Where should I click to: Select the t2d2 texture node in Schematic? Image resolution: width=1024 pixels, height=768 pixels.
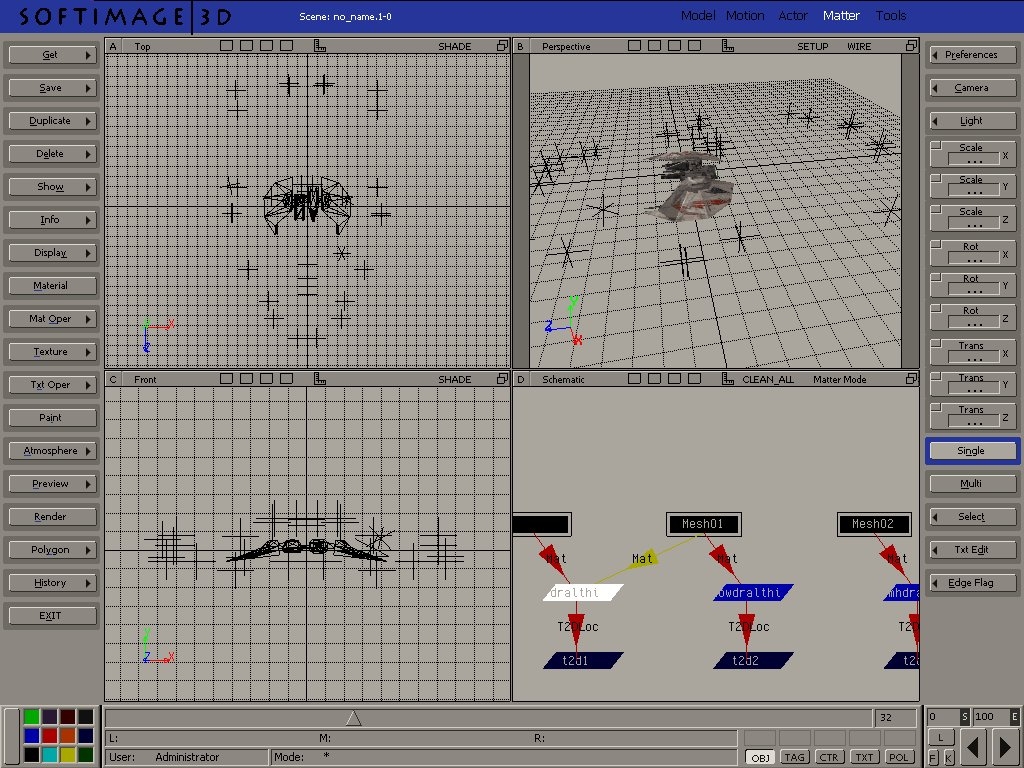pos(753,660)
